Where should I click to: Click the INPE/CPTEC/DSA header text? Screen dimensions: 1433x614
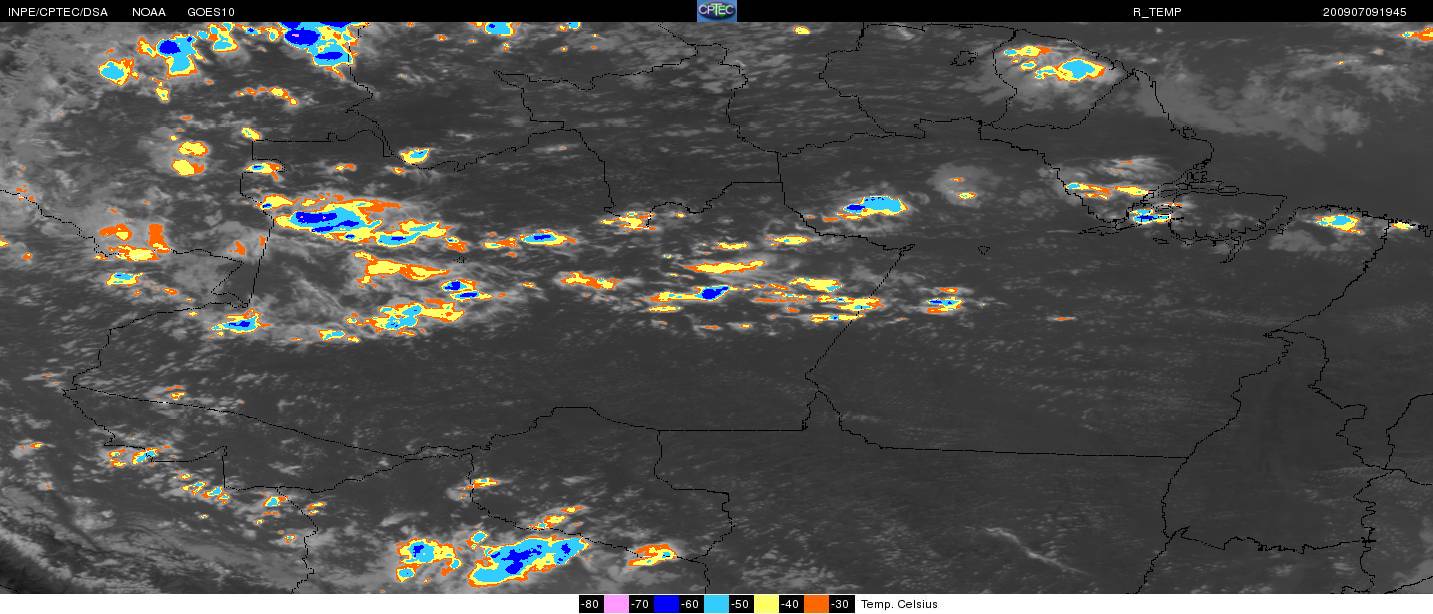(x=57, y=12)
